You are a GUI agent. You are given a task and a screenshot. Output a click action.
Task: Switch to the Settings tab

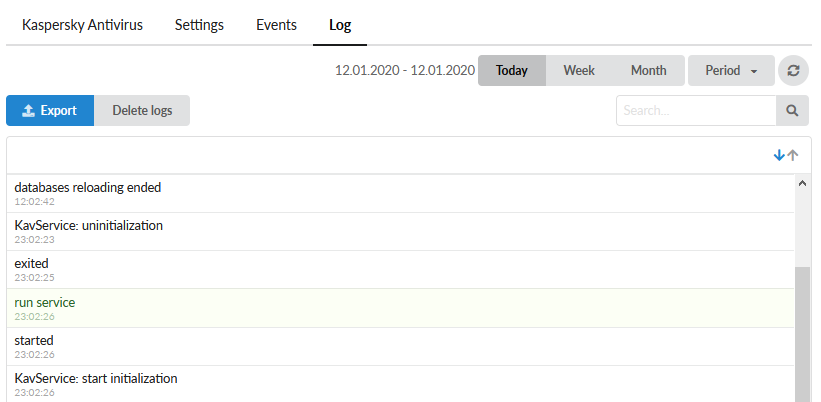(199, 25)
